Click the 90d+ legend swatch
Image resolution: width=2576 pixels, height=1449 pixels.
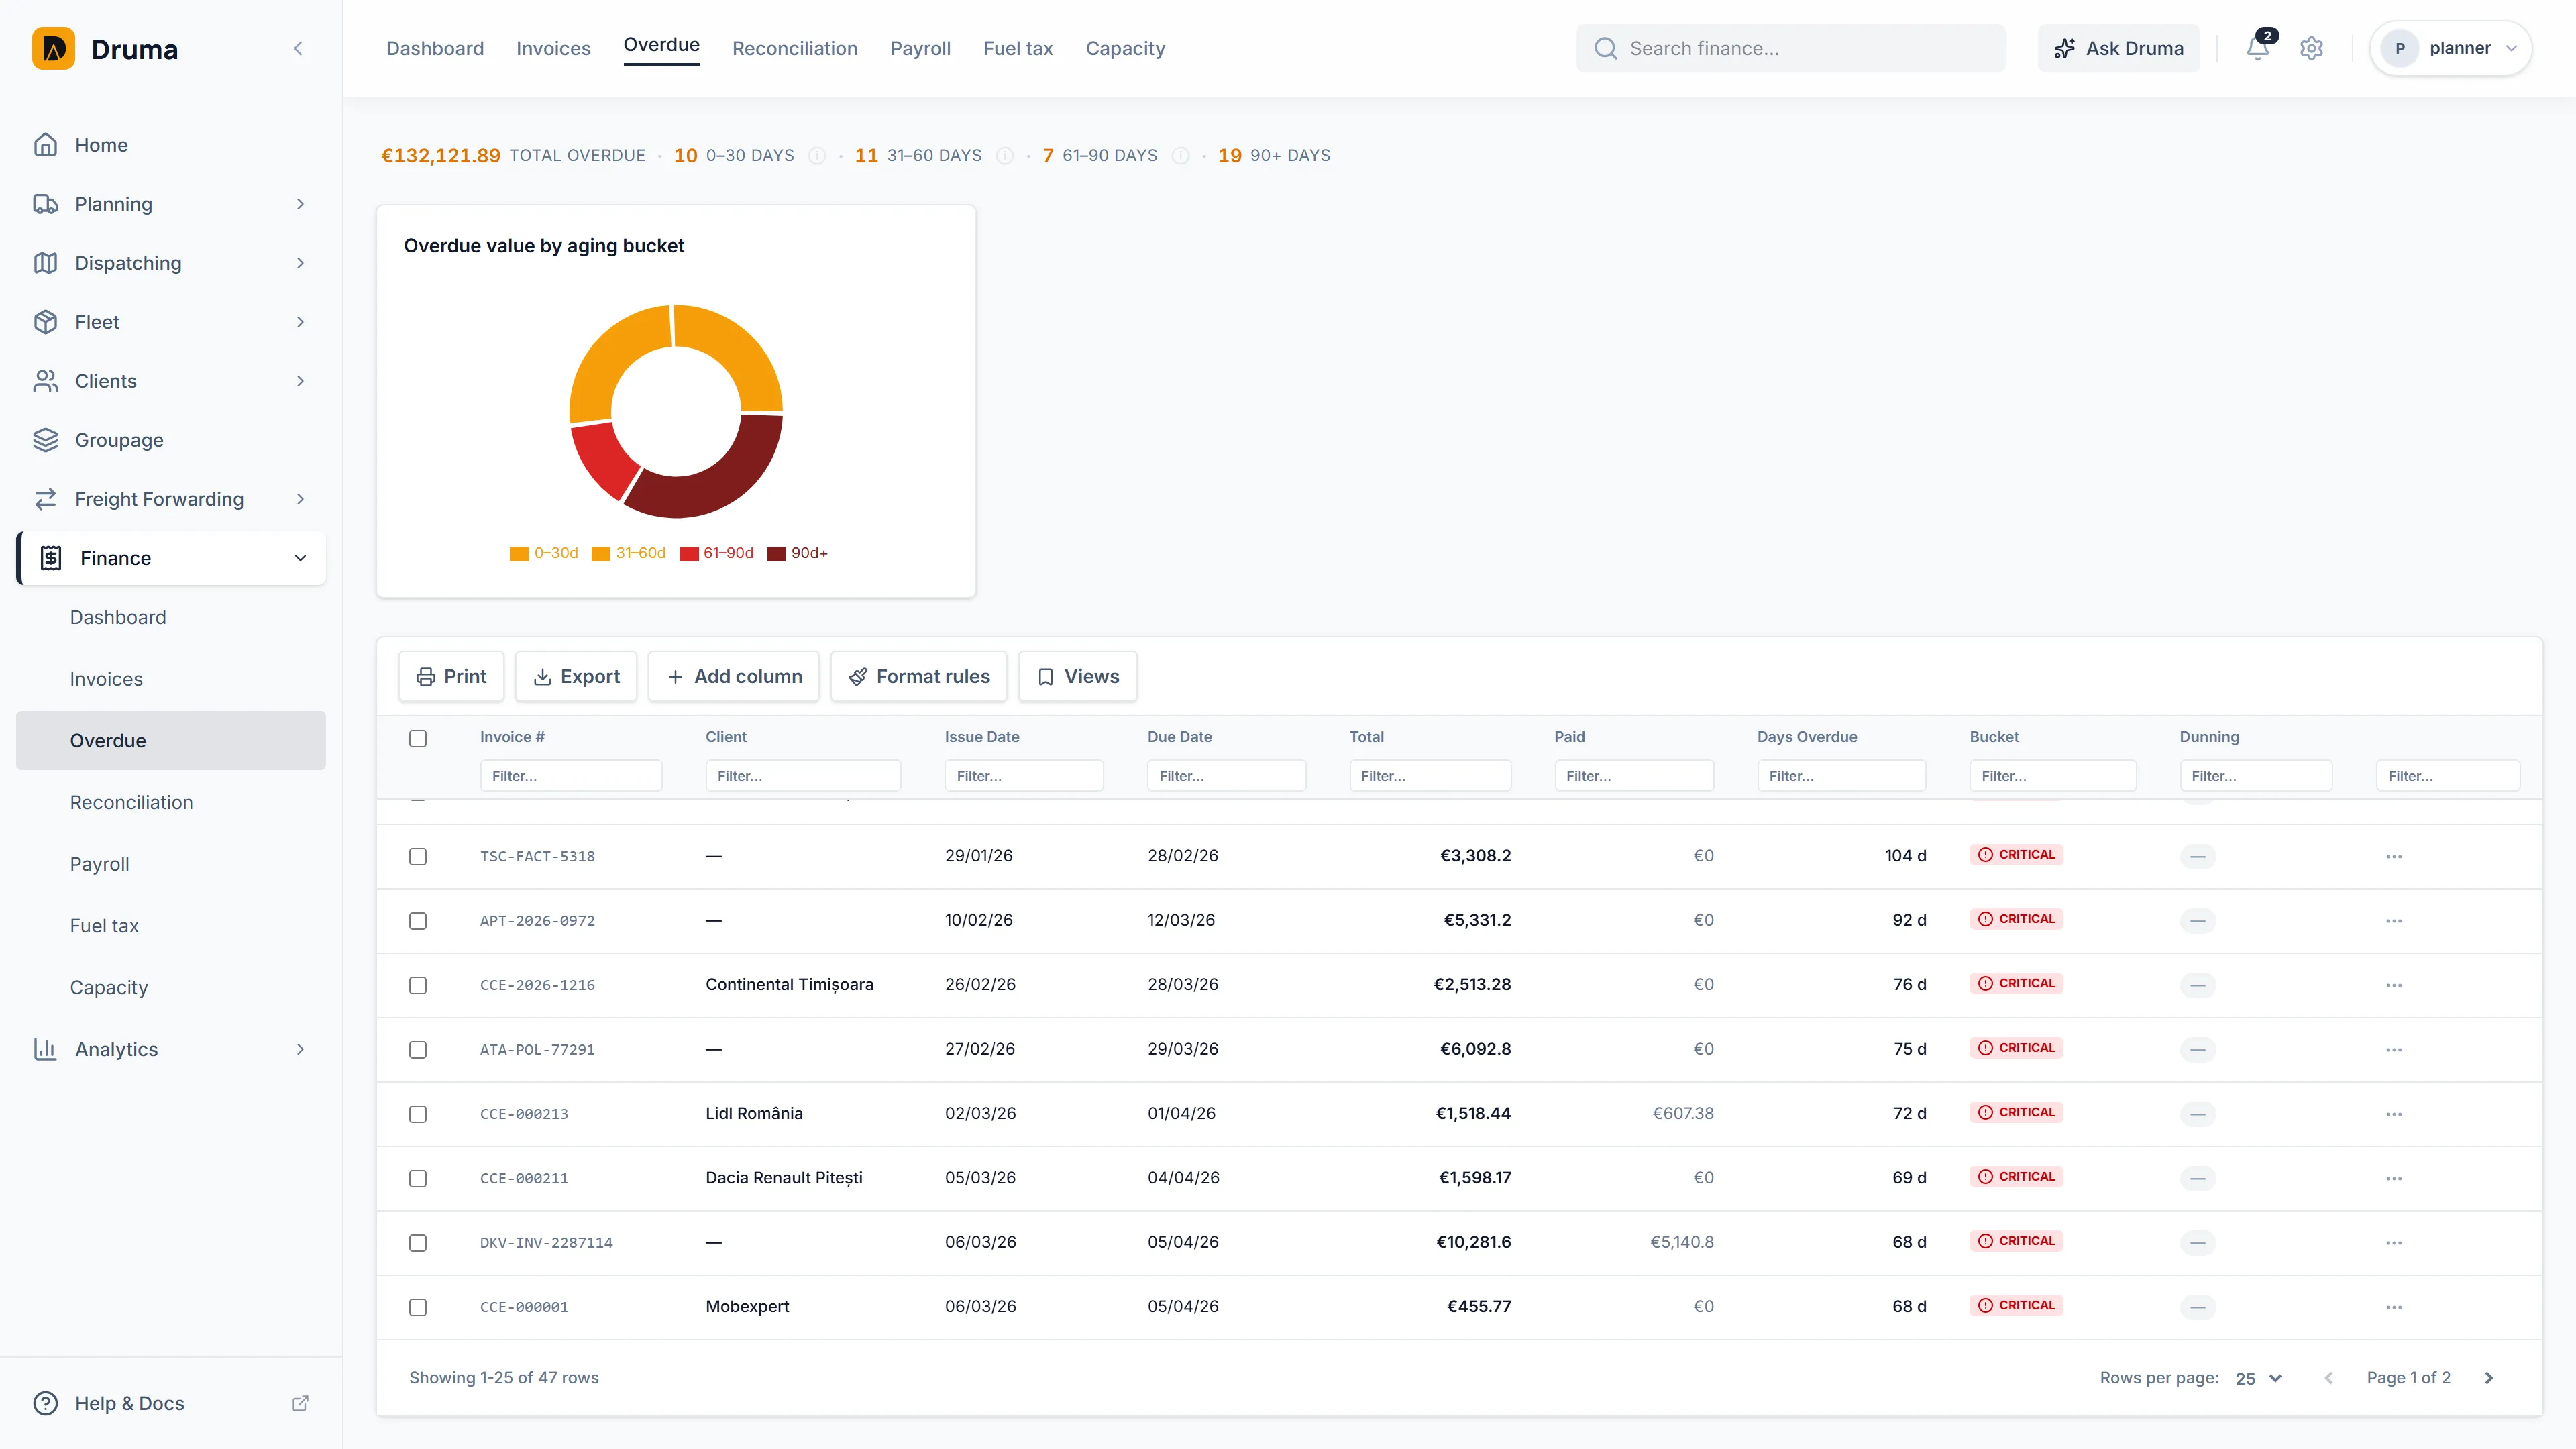776,554
